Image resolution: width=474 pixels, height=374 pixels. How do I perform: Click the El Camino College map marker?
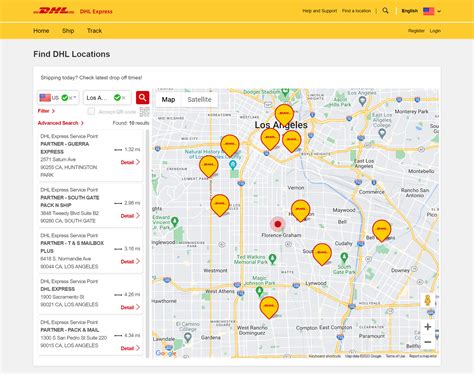pos(188,337)
